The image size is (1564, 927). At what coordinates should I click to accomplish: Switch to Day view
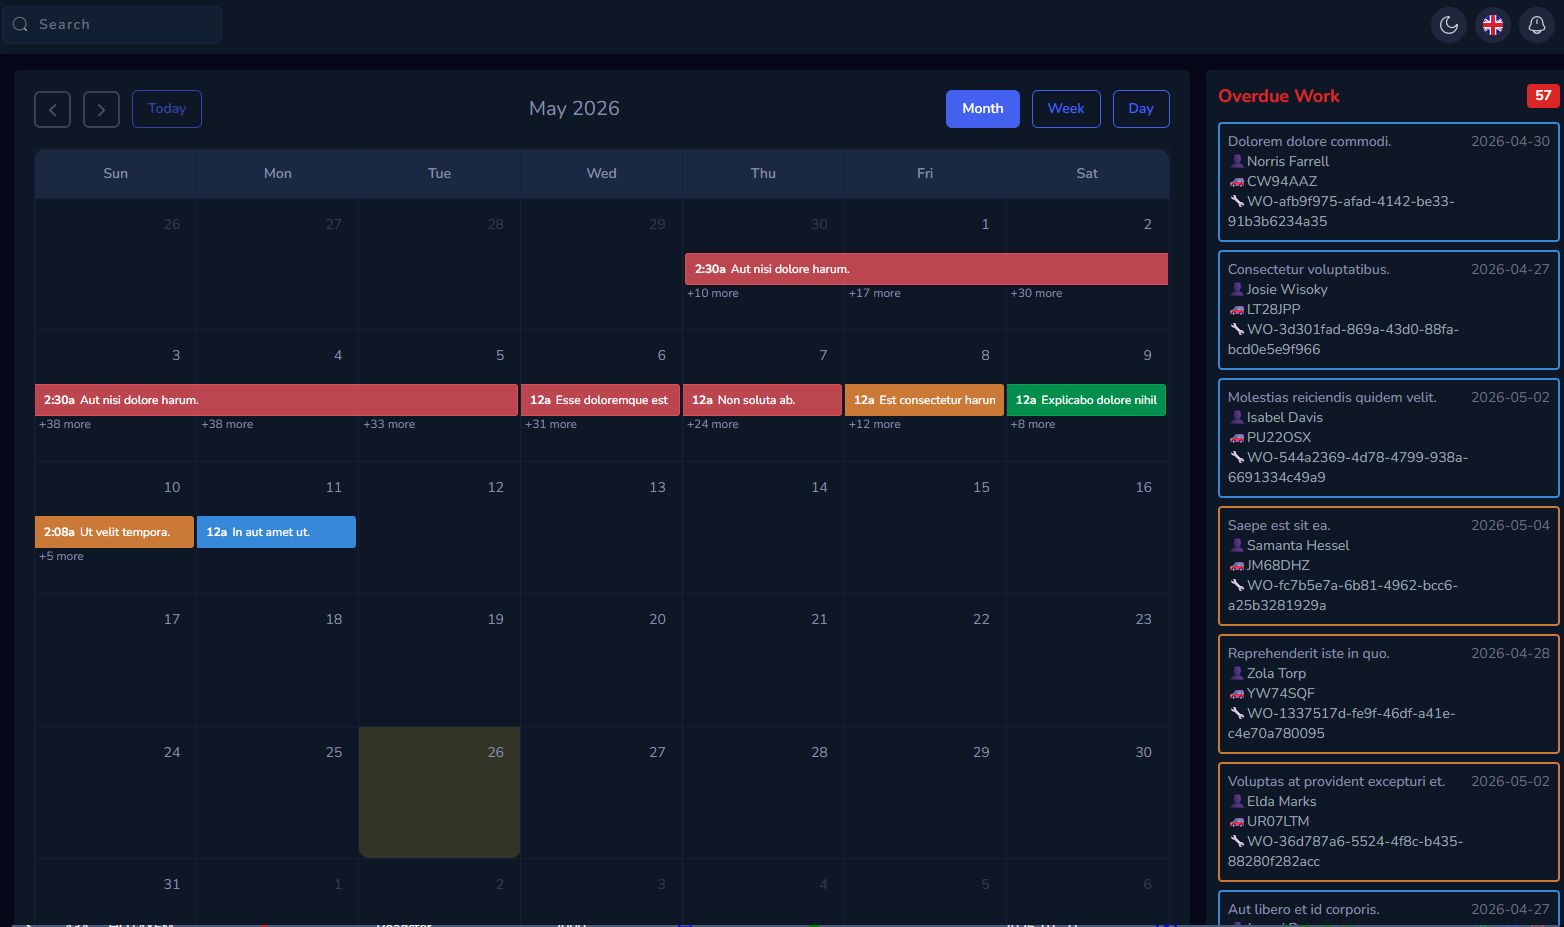pyautogui.click(x=1141, y=109)
